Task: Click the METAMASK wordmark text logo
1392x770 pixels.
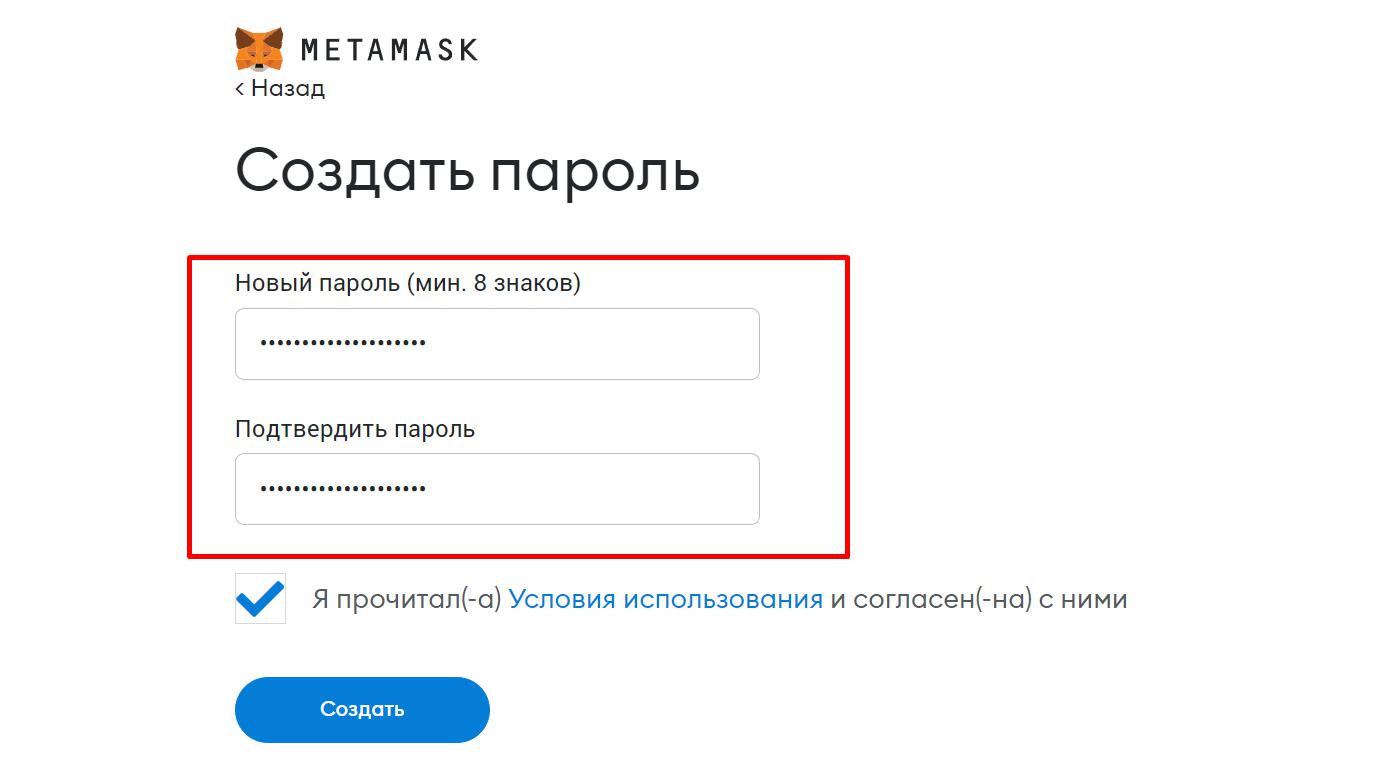Action: pyautogui.click(x=388, y=47)
